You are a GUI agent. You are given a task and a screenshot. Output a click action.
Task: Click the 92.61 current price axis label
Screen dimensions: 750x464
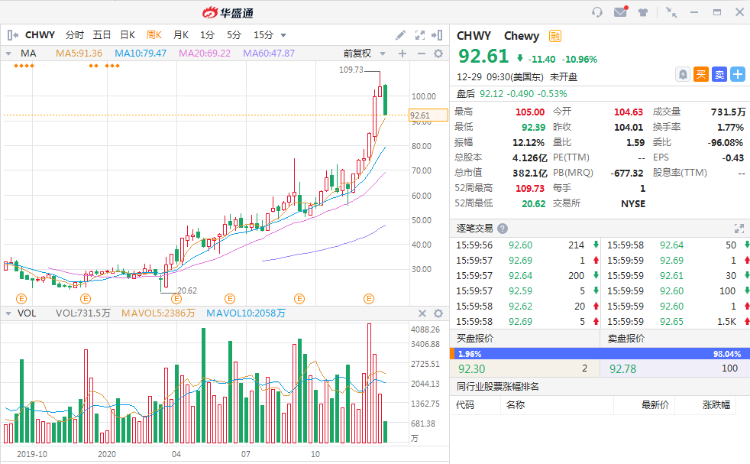tap(428, 115)
